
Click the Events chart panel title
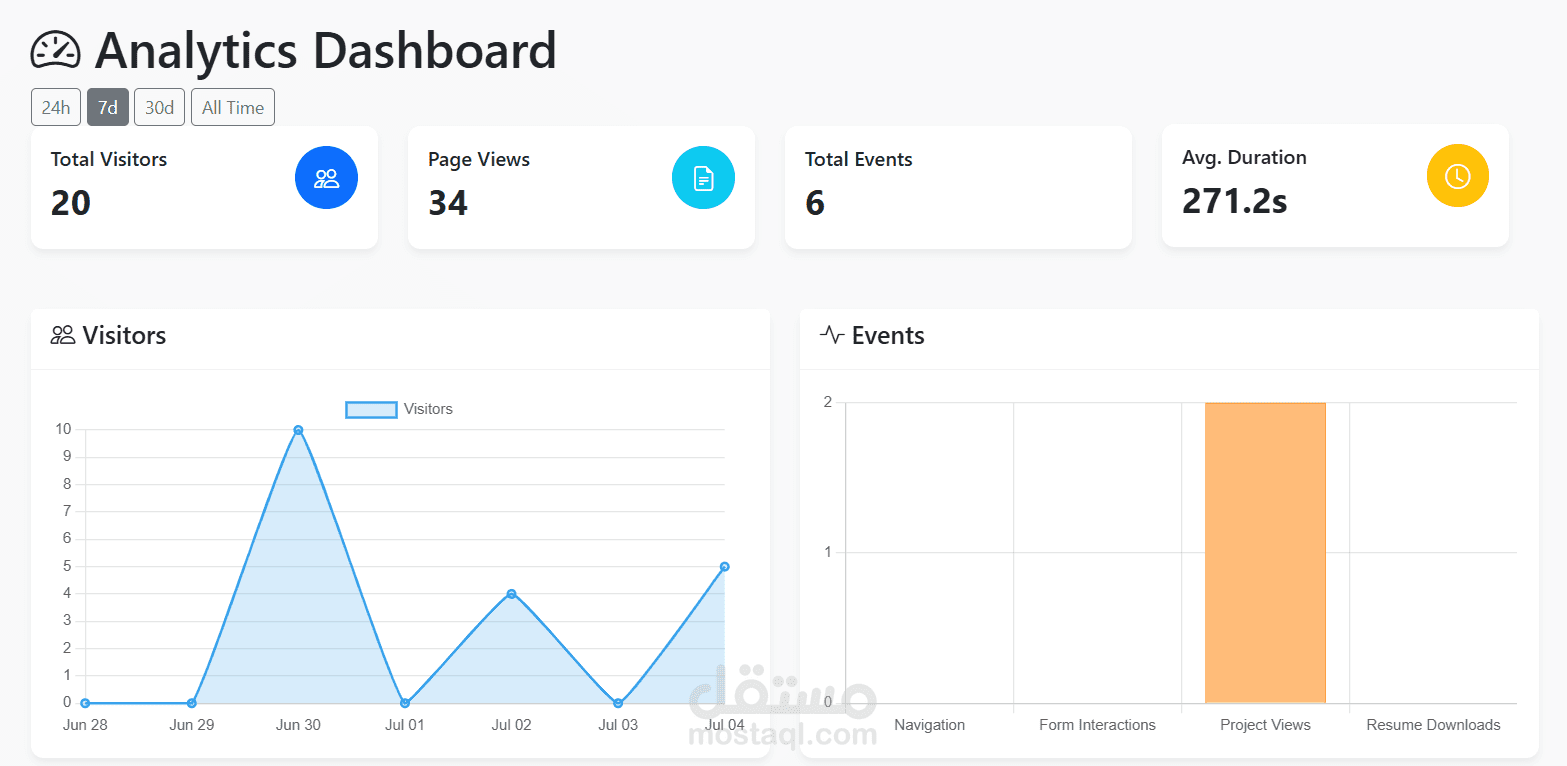(888, 335)
